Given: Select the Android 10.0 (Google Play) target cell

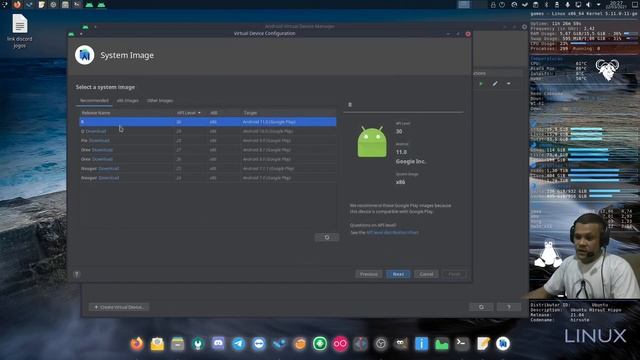Looking at the screenshot, I should 268,131.
